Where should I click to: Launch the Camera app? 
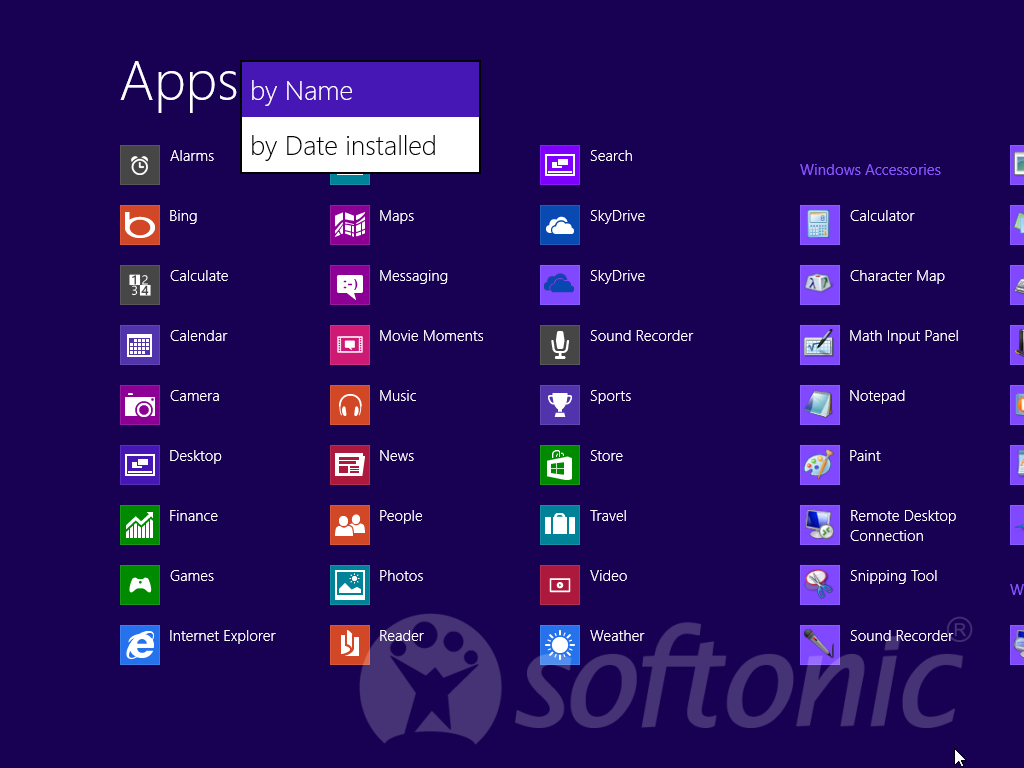click(140, 405)
